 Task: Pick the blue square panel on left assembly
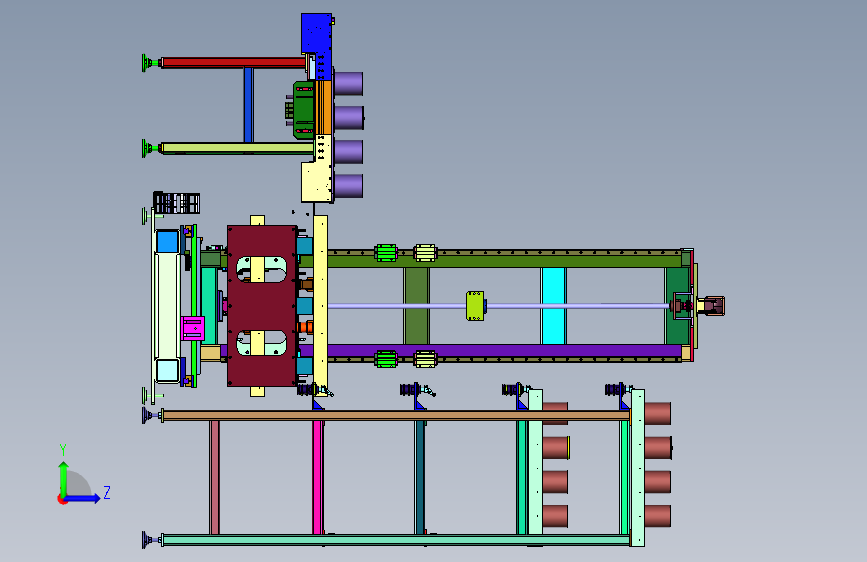[168, 242]
